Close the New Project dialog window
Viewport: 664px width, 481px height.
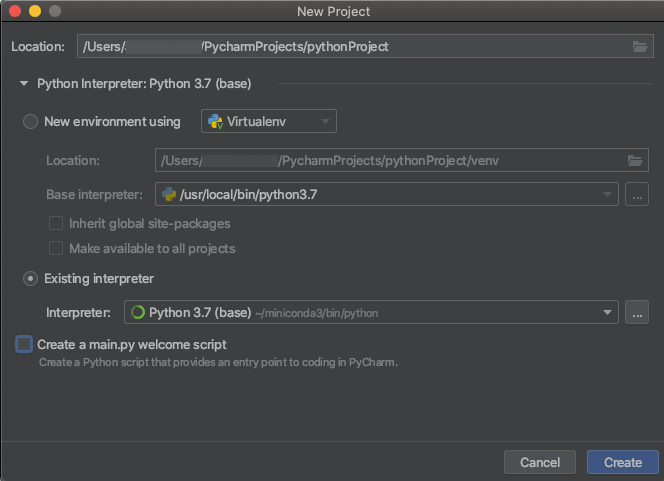[x=15, y=11]
